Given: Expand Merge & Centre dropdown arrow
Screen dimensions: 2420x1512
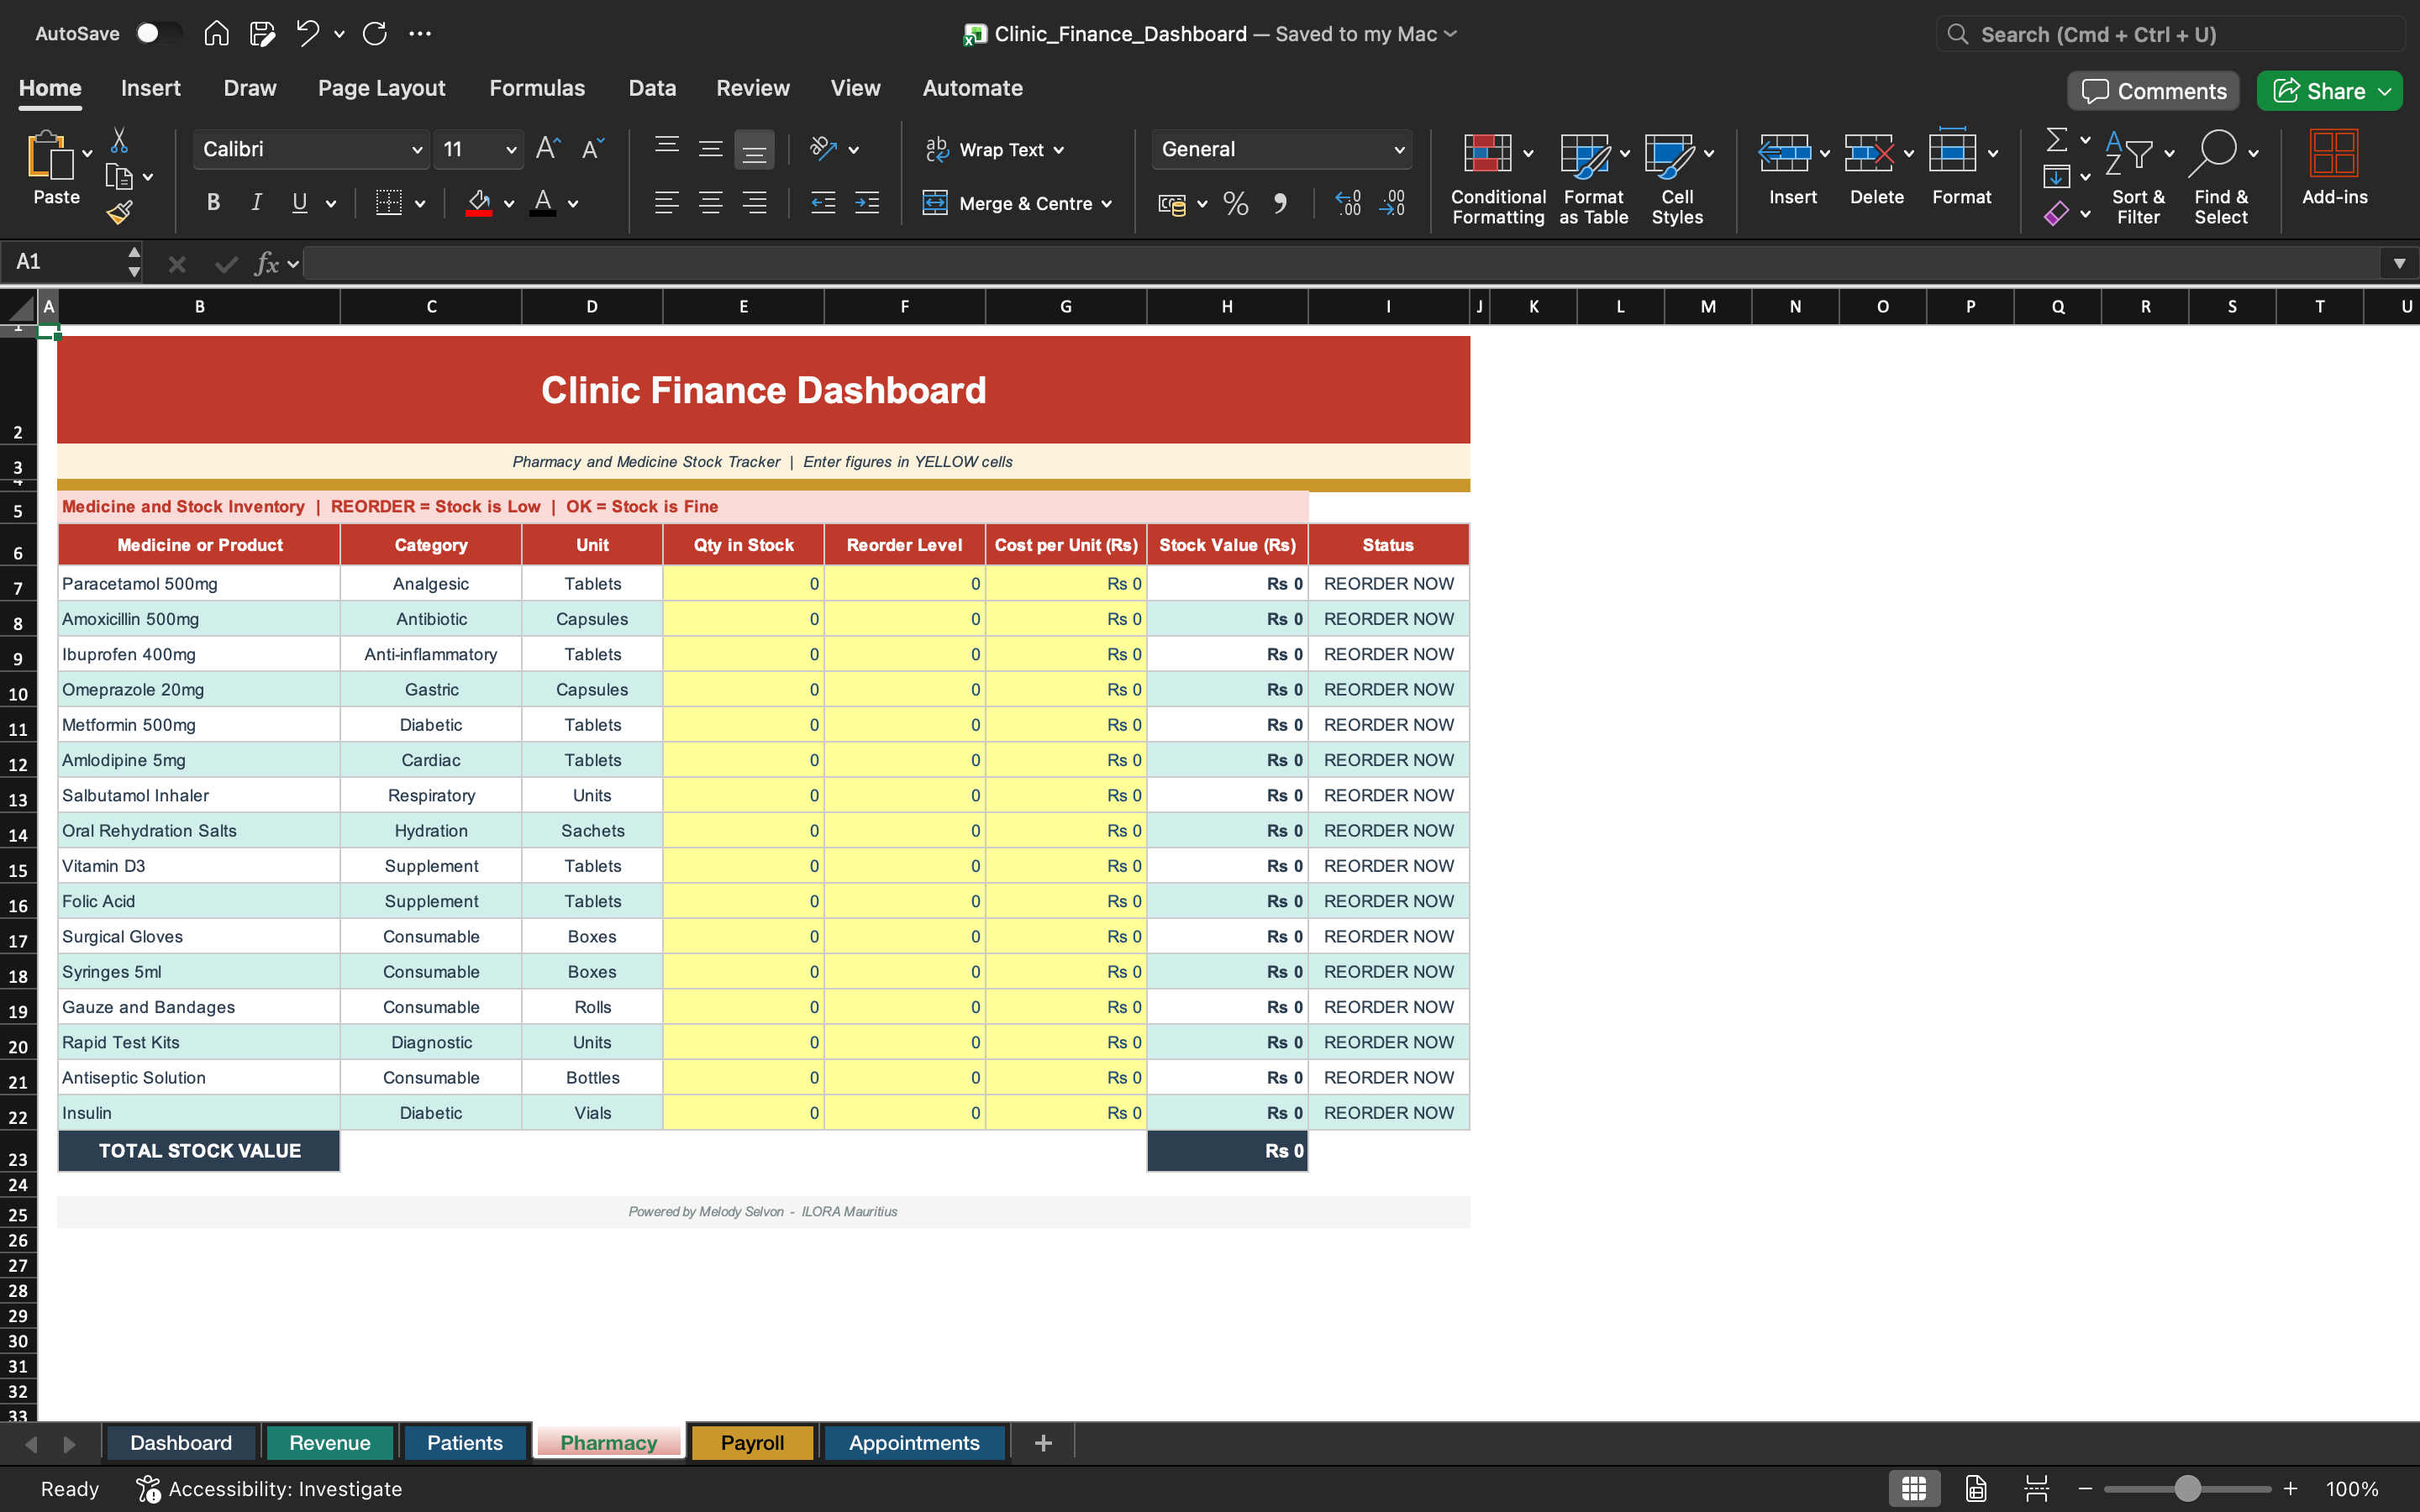Looking at the screenshot, I should [x=1107, y=204].
